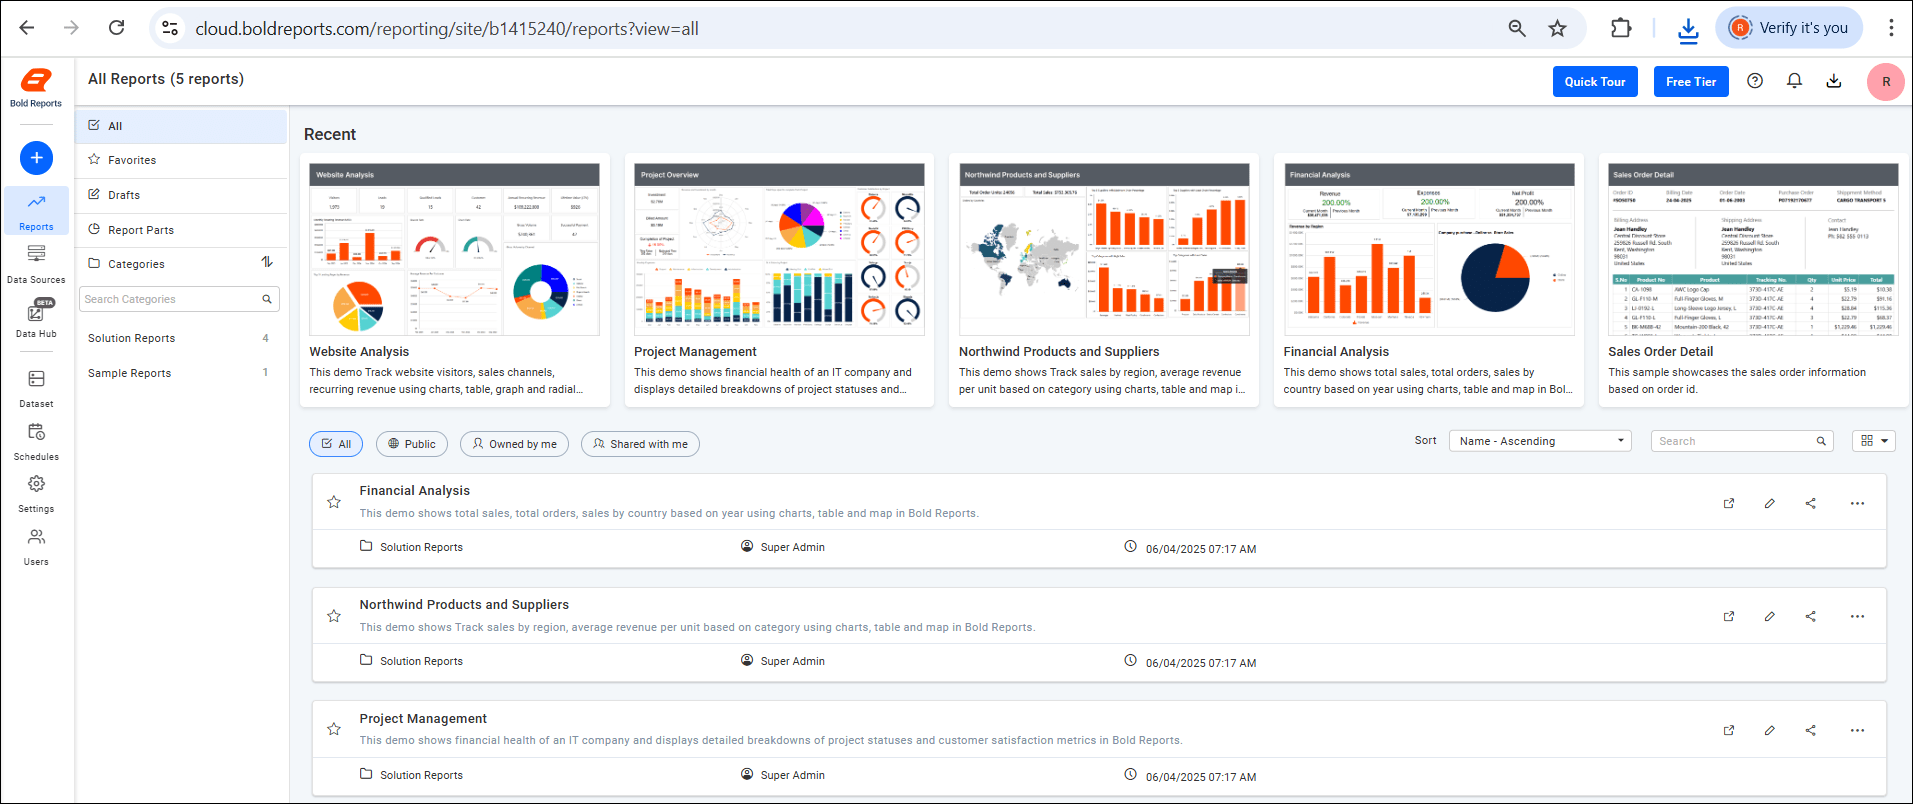The height and width of the screenshot is (804, 1913).
Task: Open Reports in the left sidebar
Action: tap(36, 211)
